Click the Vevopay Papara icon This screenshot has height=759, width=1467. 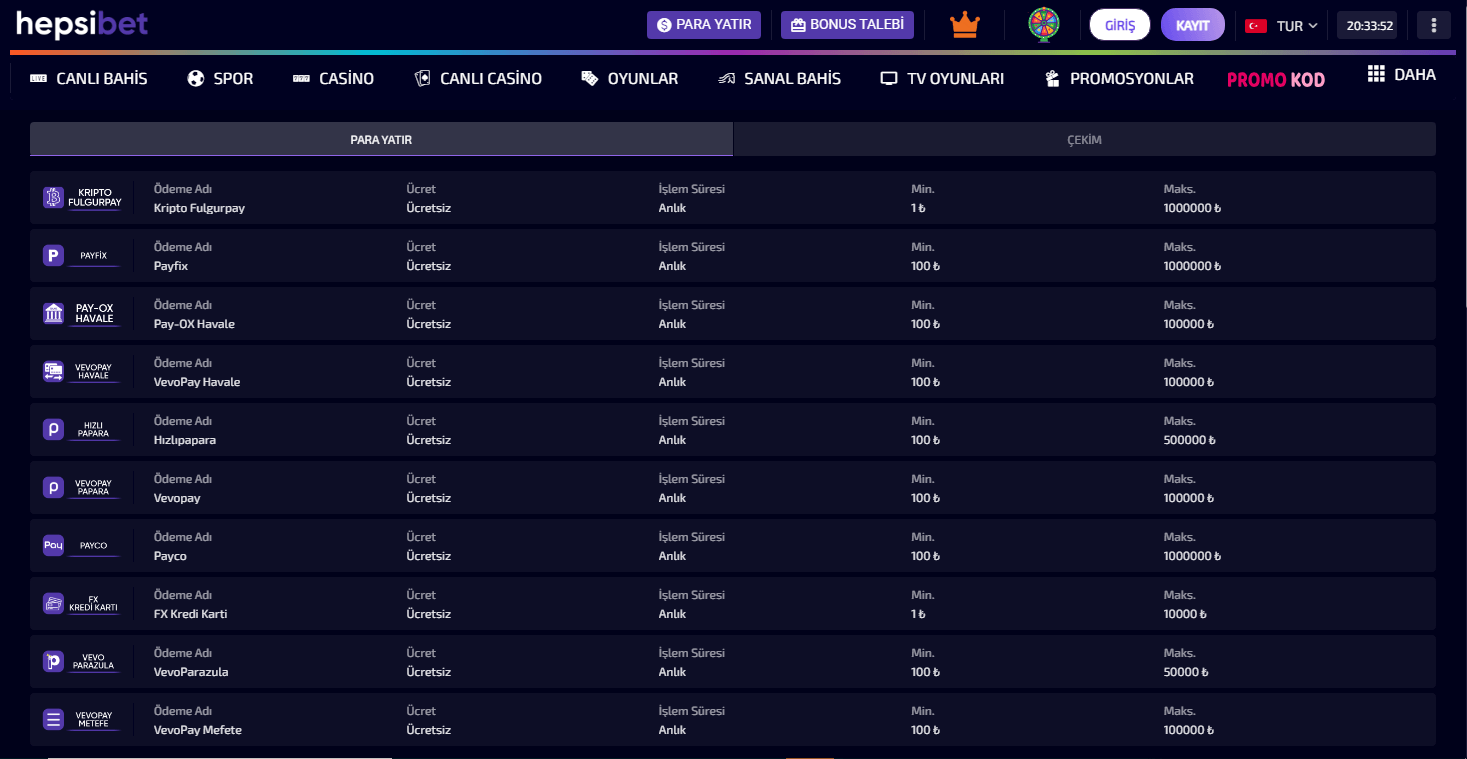click(x=53, y=488)
